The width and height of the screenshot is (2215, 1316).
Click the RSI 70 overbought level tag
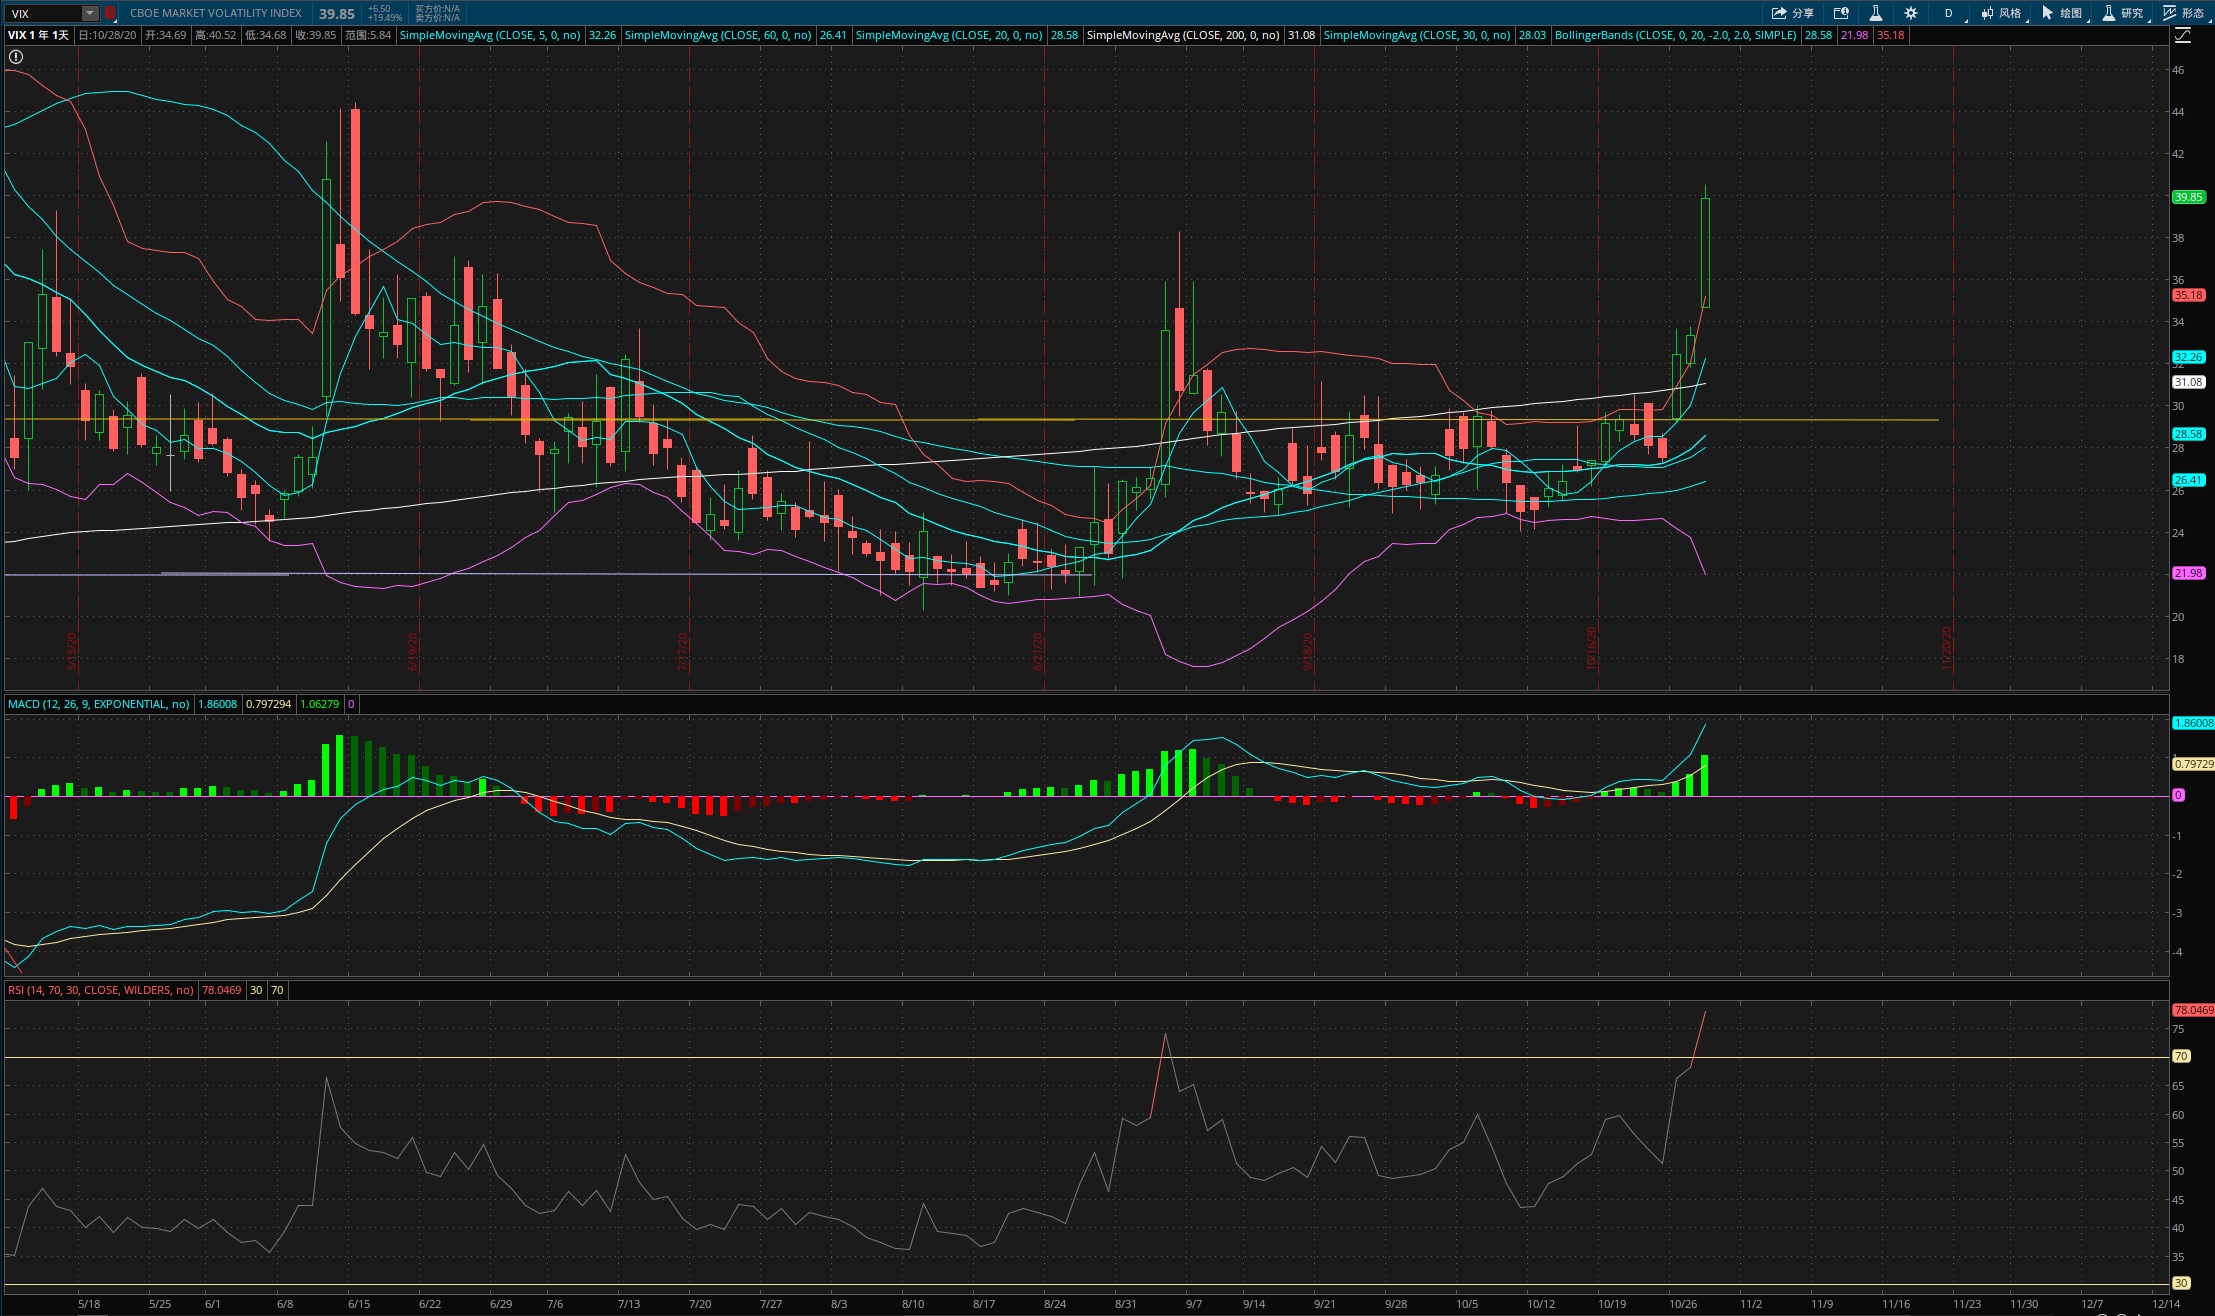[2181, 1056]
